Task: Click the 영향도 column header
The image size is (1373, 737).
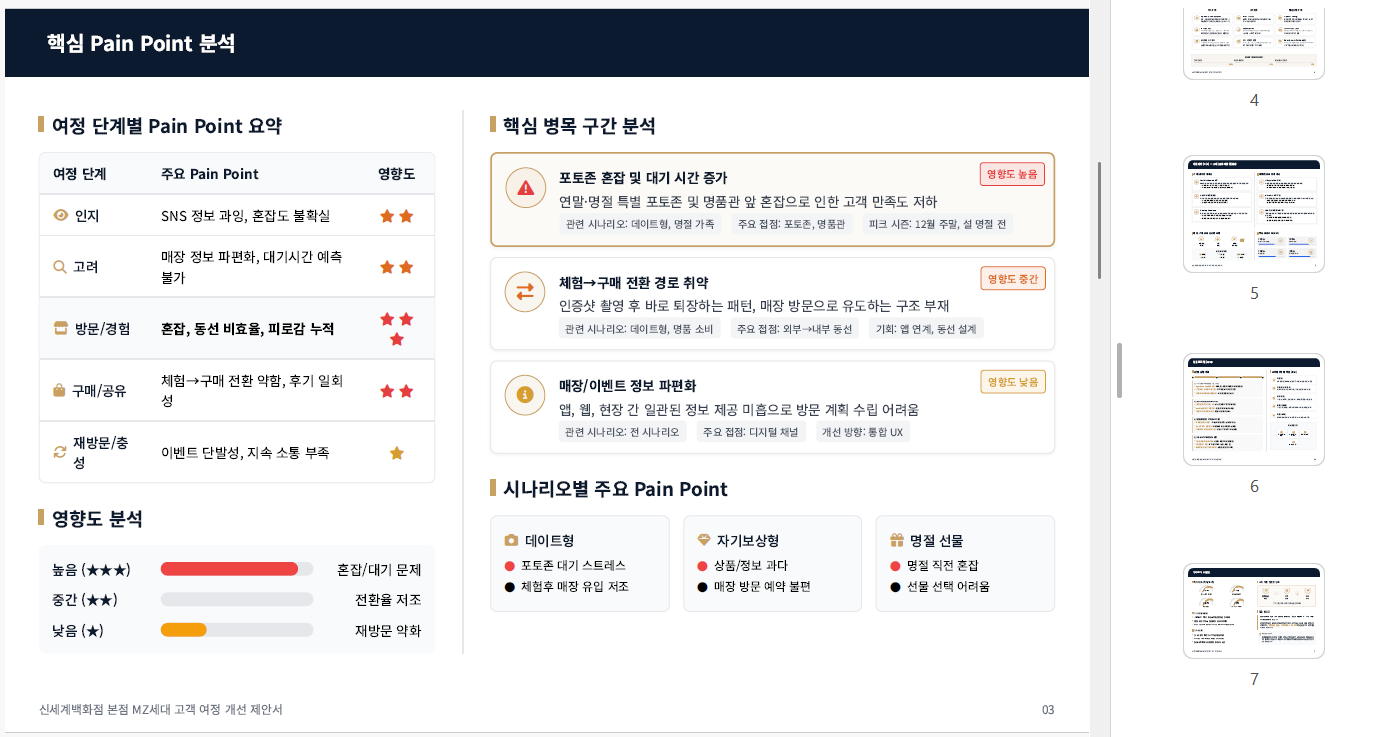Action: 396,174
